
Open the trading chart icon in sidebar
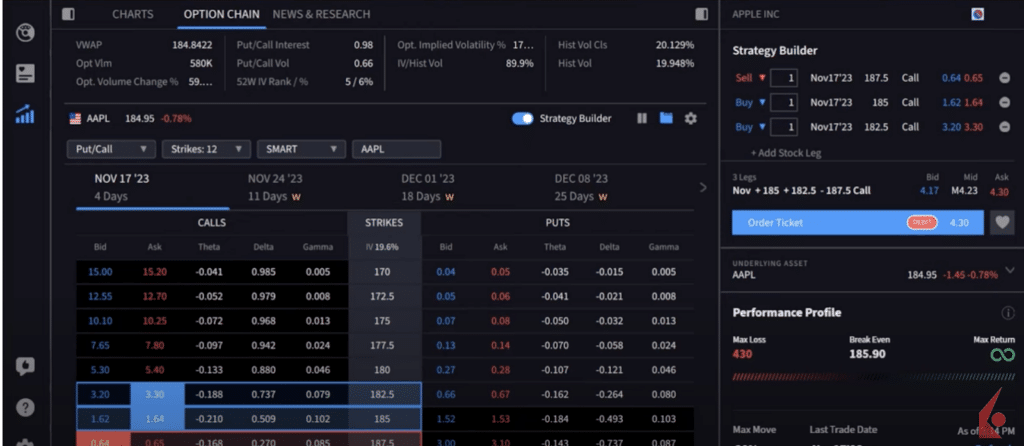[x=25, y=114]
